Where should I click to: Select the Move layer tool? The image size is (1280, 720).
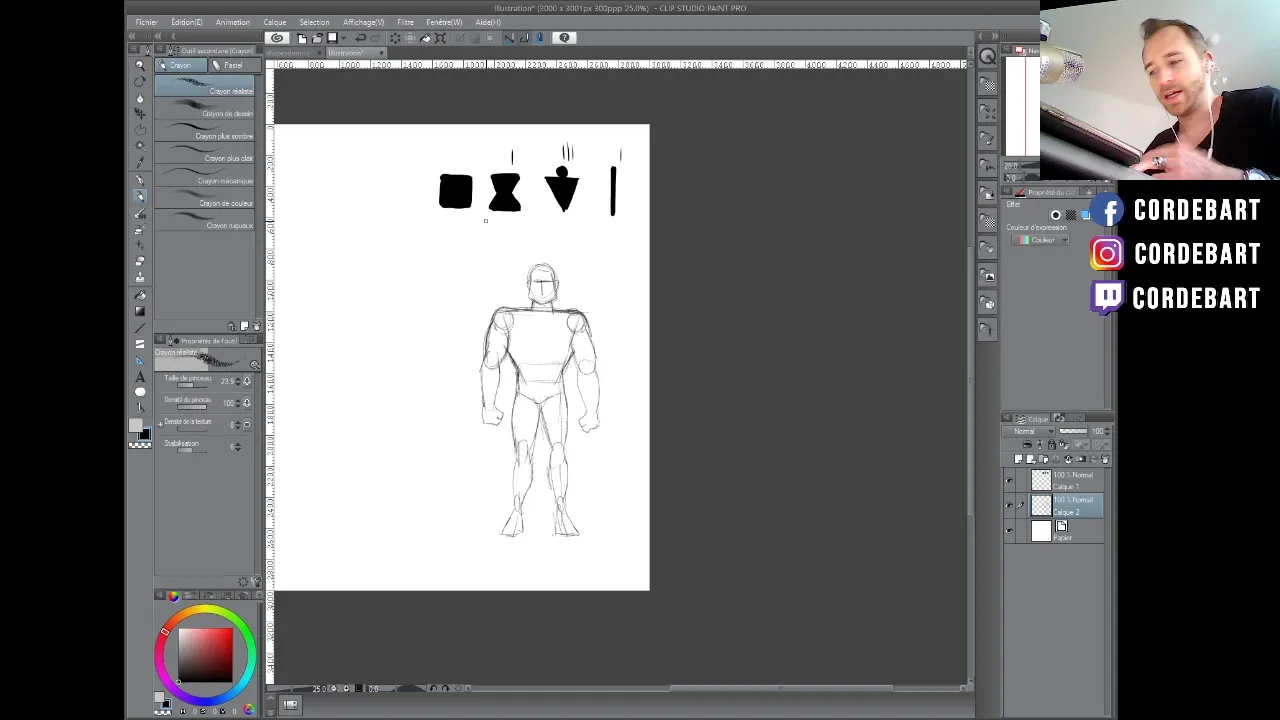coord(139,113)
